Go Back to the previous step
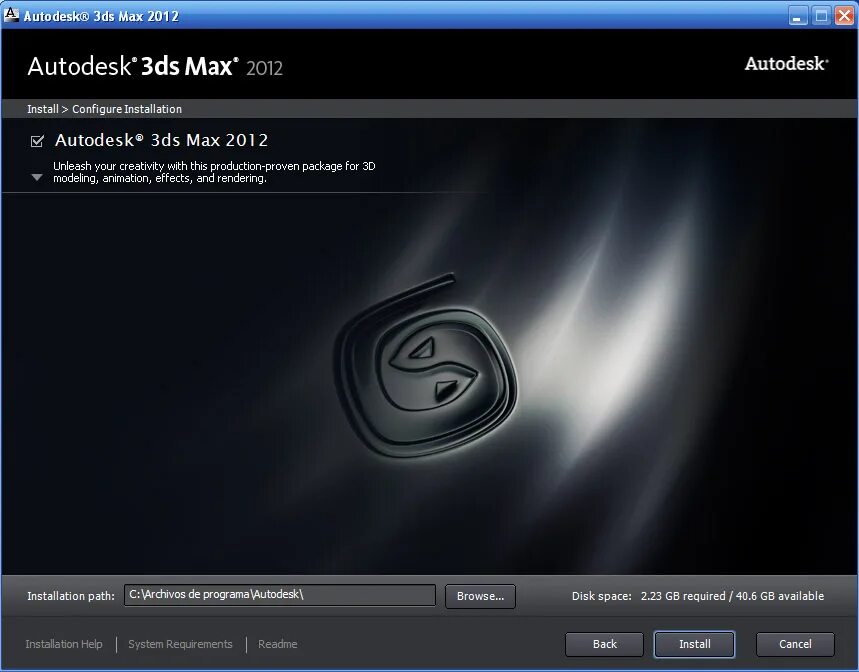The image size is (859, 672). 604,644
